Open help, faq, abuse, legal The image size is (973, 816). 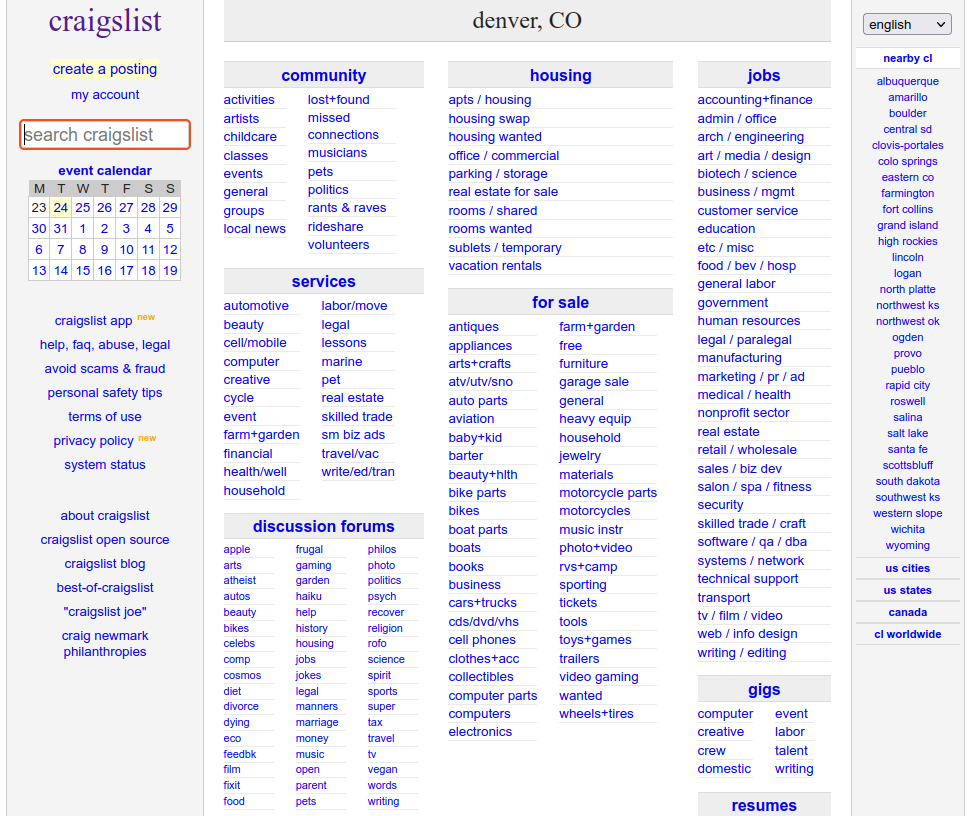[105, 344]
